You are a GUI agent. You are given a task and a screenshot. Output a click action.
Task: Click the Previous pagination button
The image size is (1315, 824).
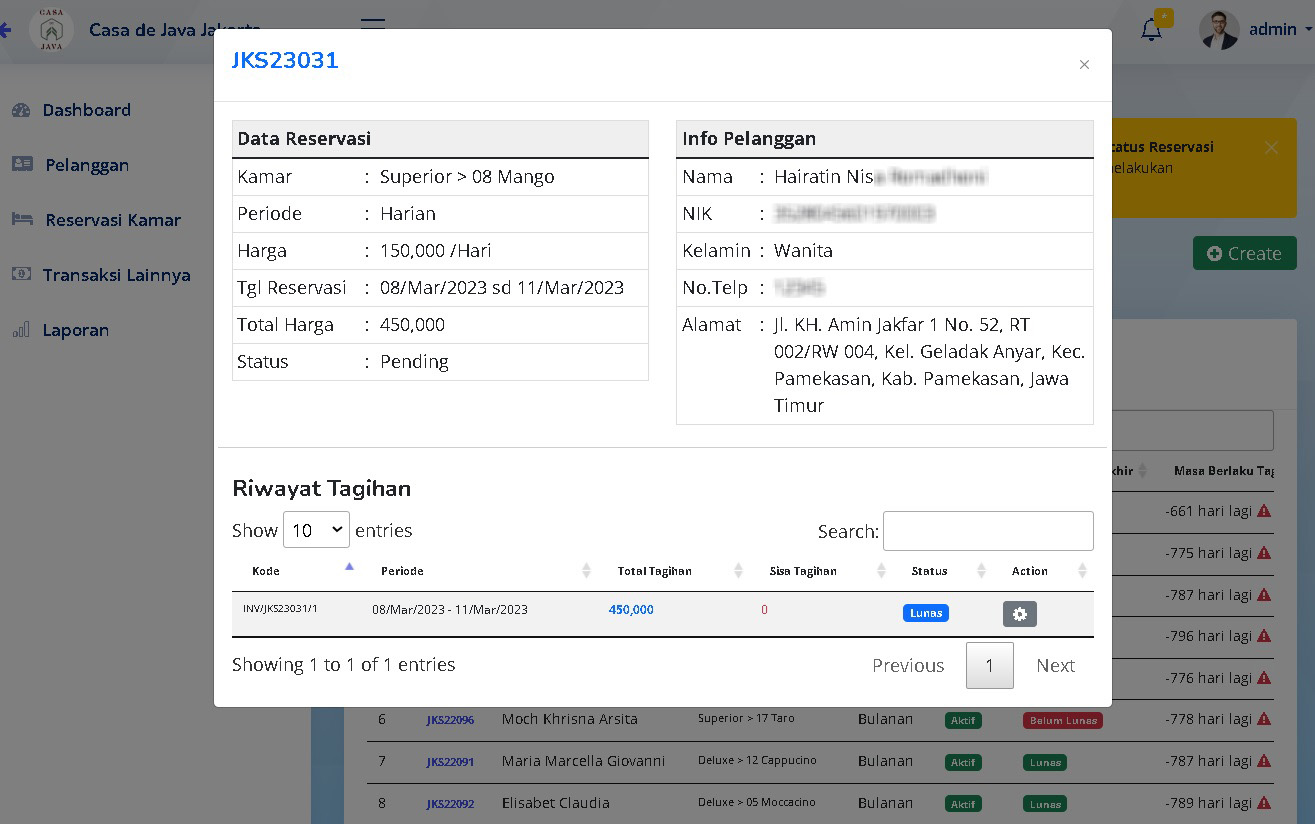[908, 665]
